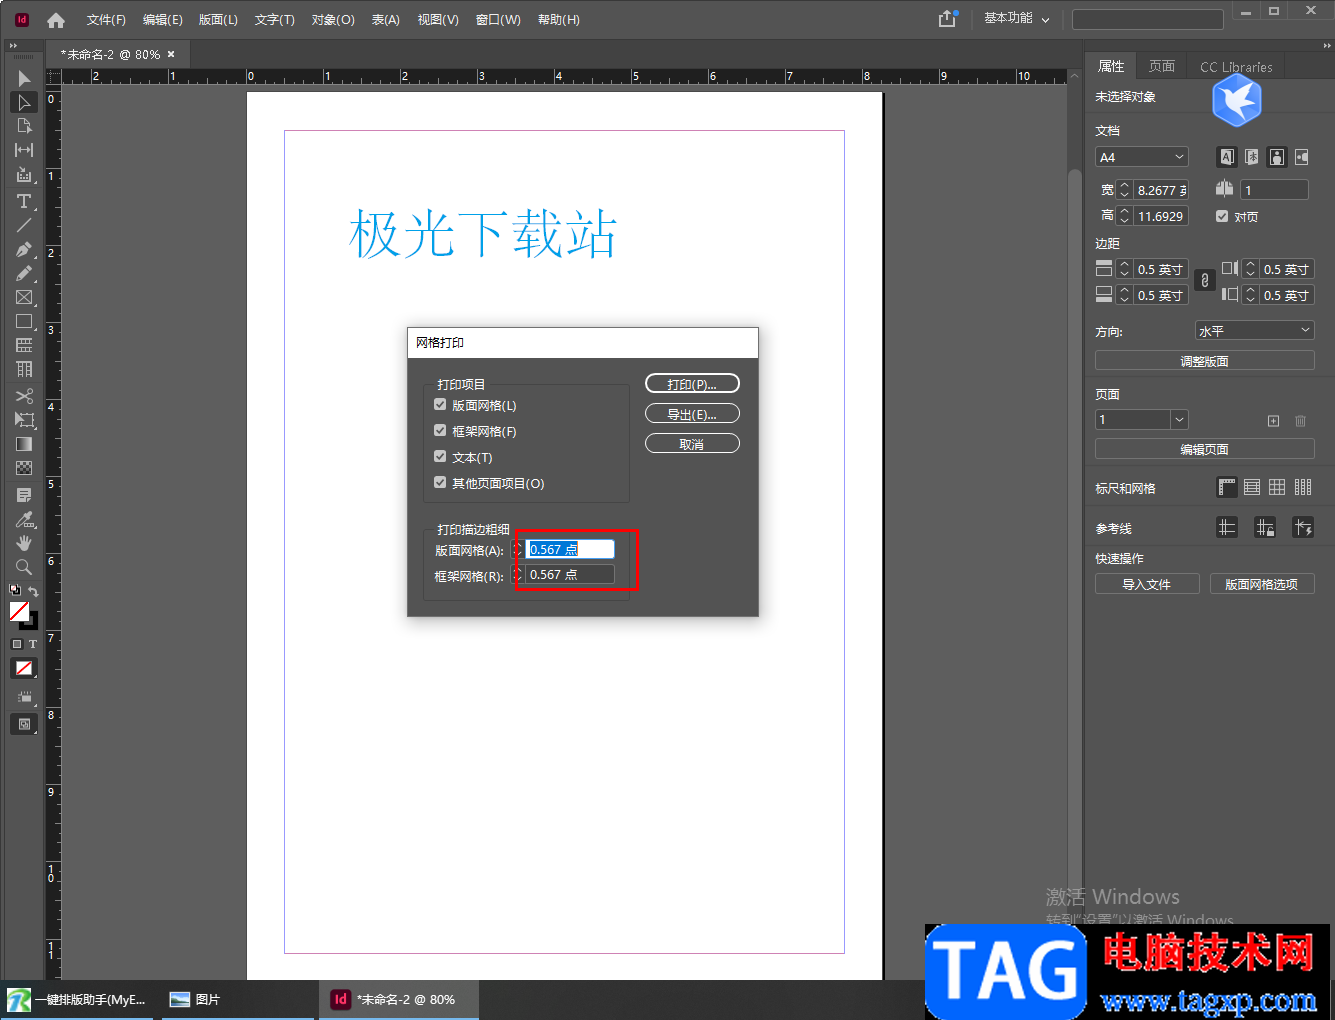Toggle the 对页 facing pages checkbox
1335x1020 pixels.
[x=1222, y=216]
